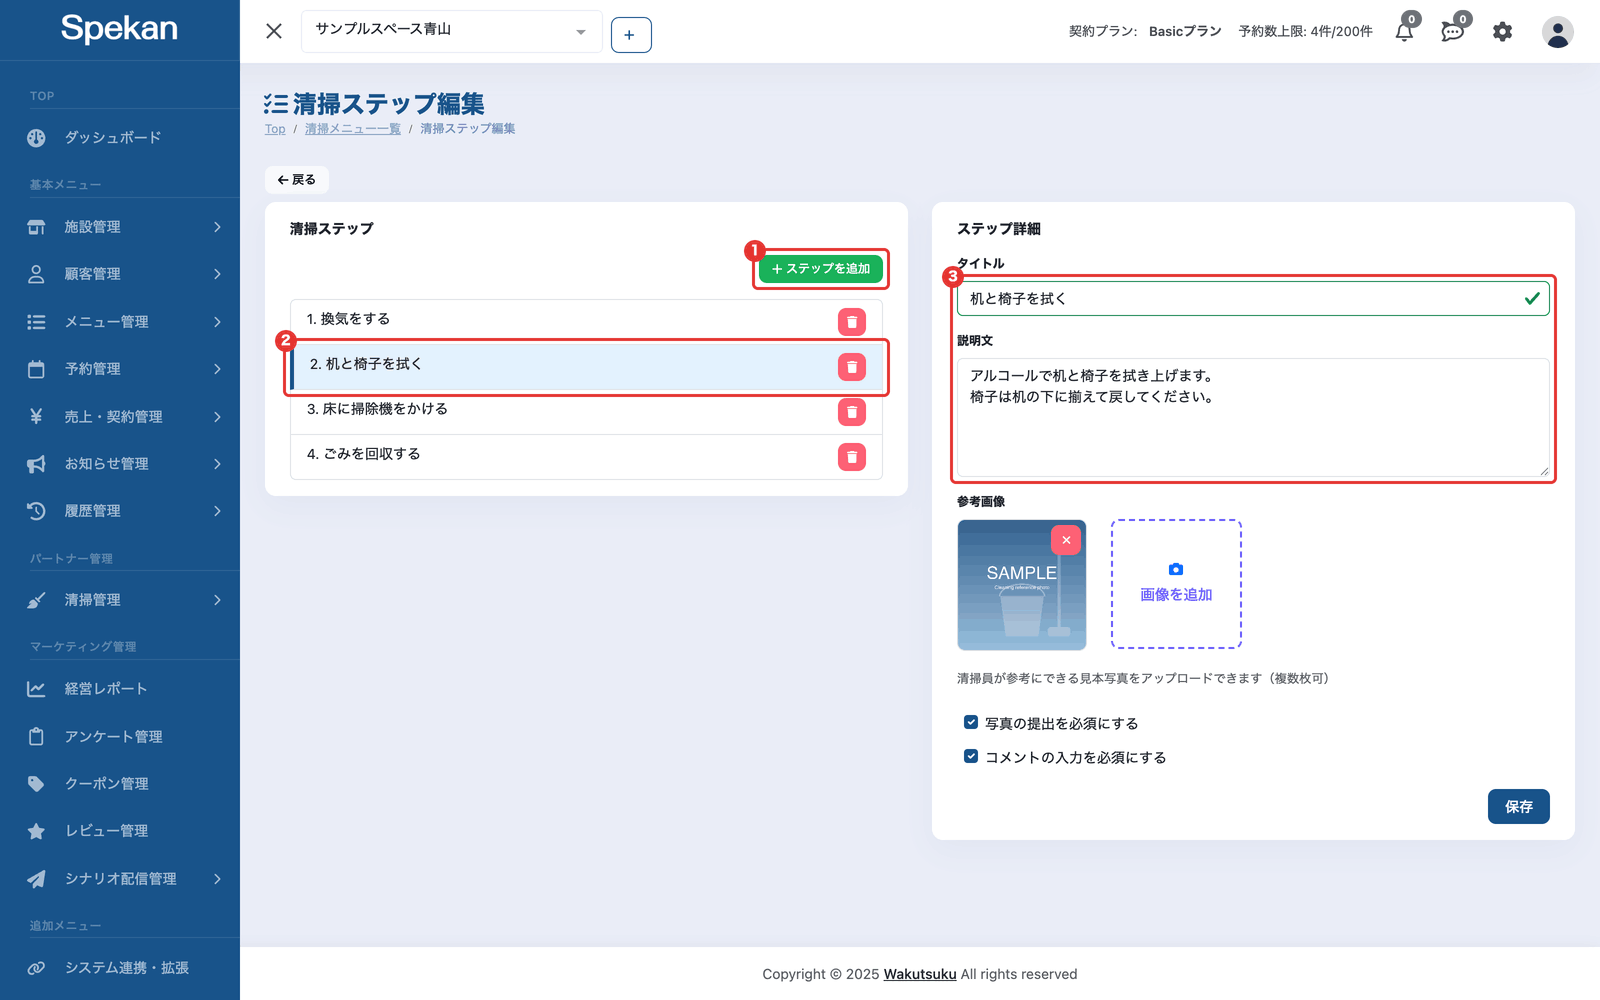Click the SAMPLE reference image thumbnail
1600x1000 pixels.
[x=1022, y=585]
